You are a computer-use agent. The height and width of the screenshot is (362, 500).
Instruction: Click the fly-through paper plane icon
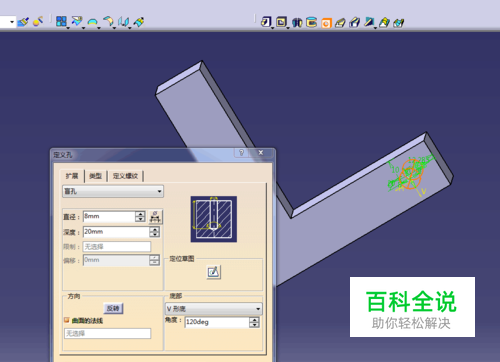pos(77,21)
